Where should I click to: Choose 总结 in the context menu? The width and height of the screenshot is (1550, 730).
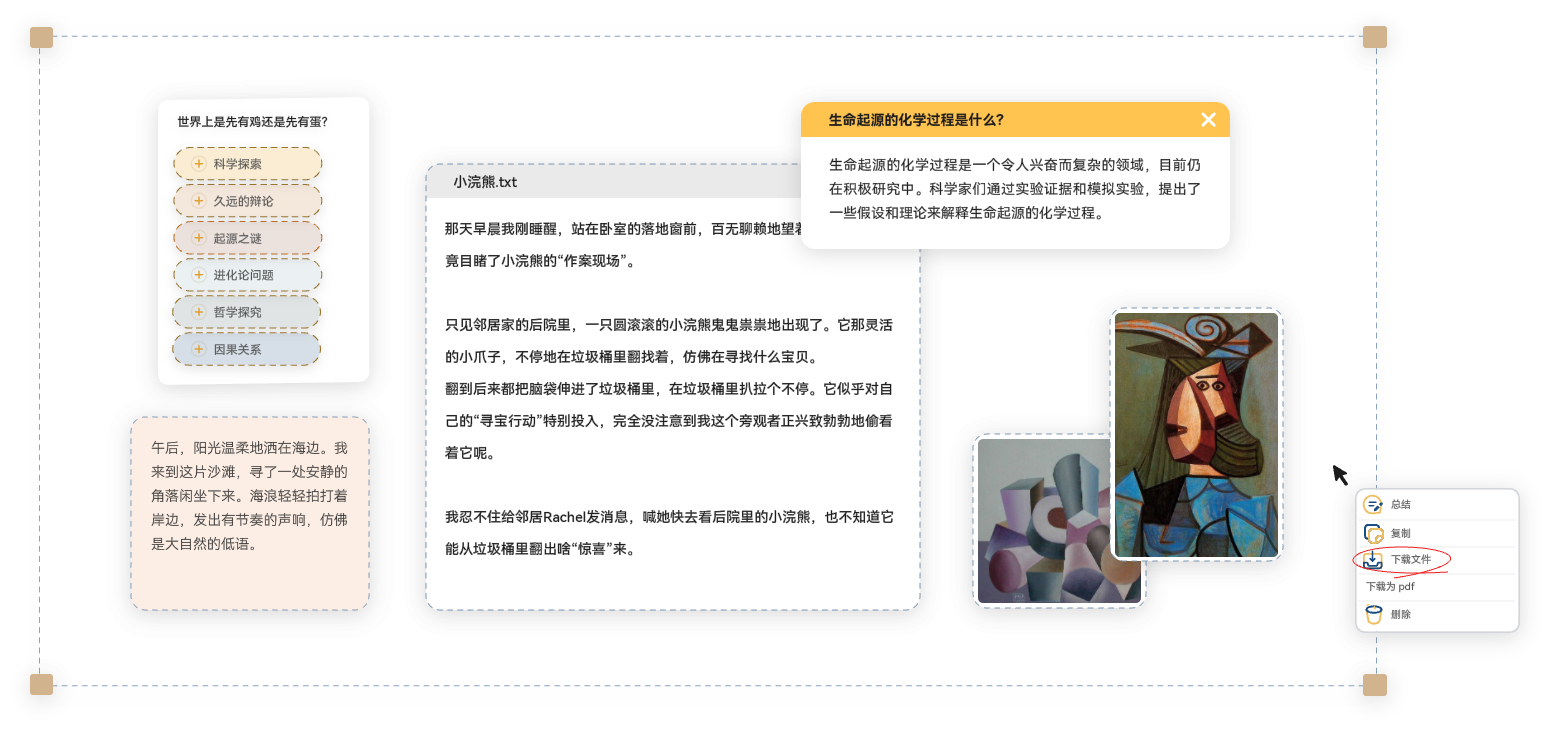pyautogui.click(x=1437, y=505)
